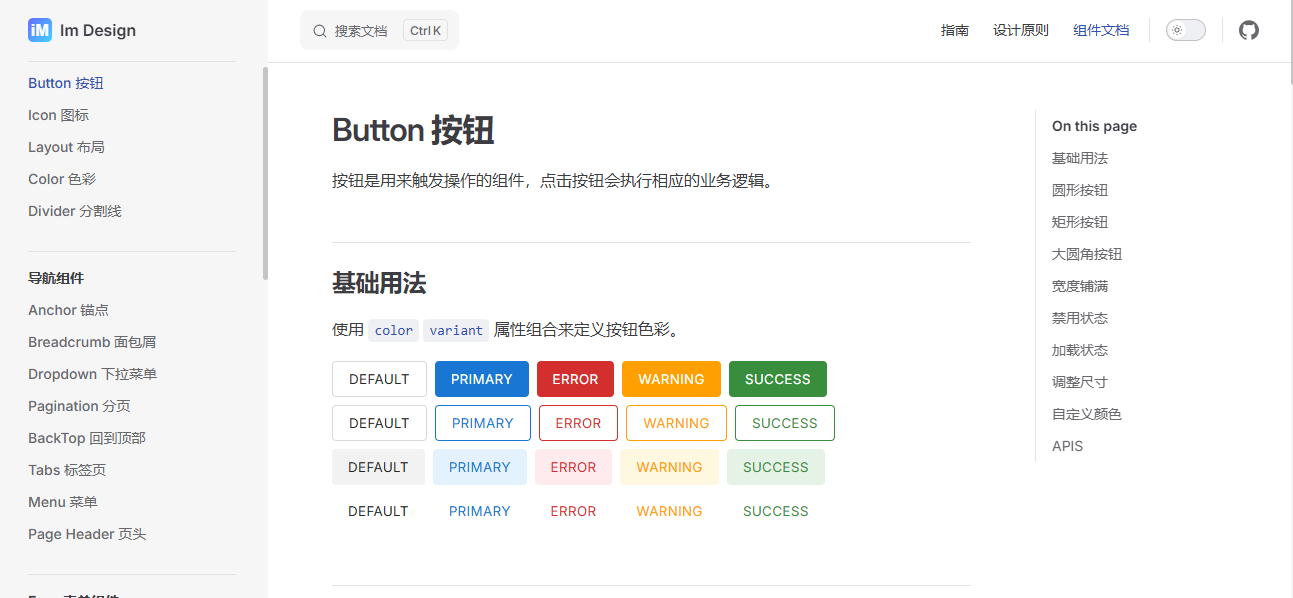Go to Color 色彩 sidebar page
Screen dimensions: 1293x598
[62, 179]
